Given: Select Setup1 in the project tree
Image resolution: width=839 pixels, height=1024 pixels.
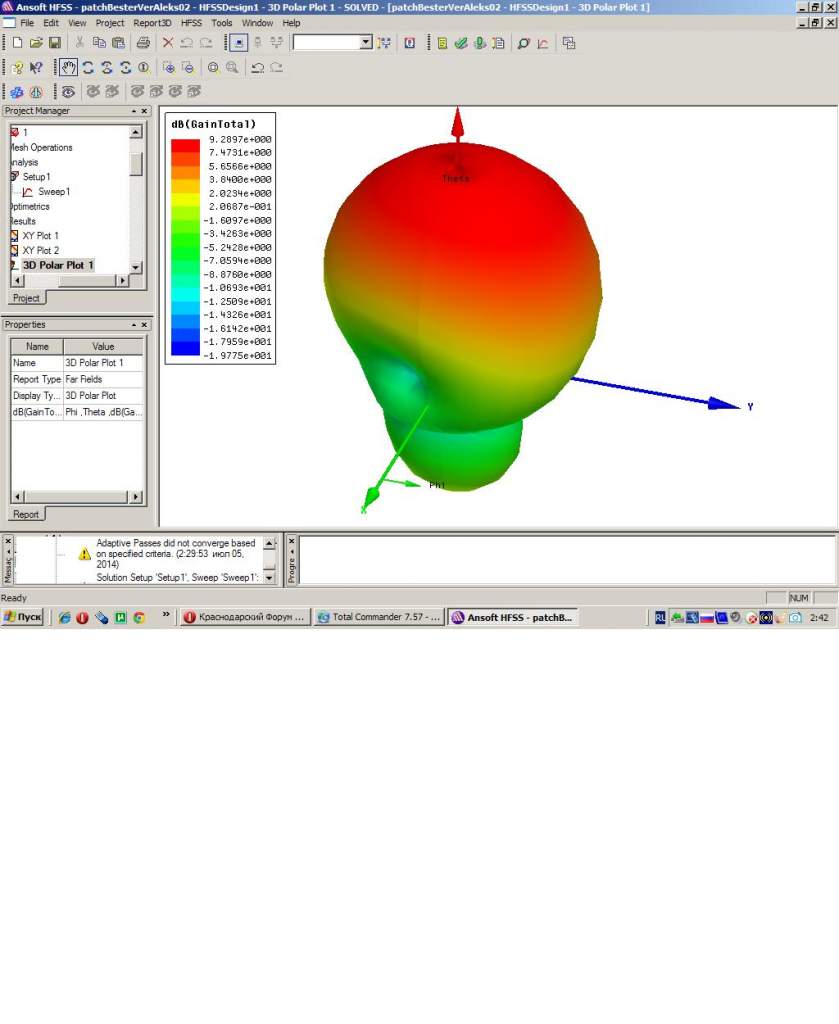Looking at the screenshot, I should point(37,177).
